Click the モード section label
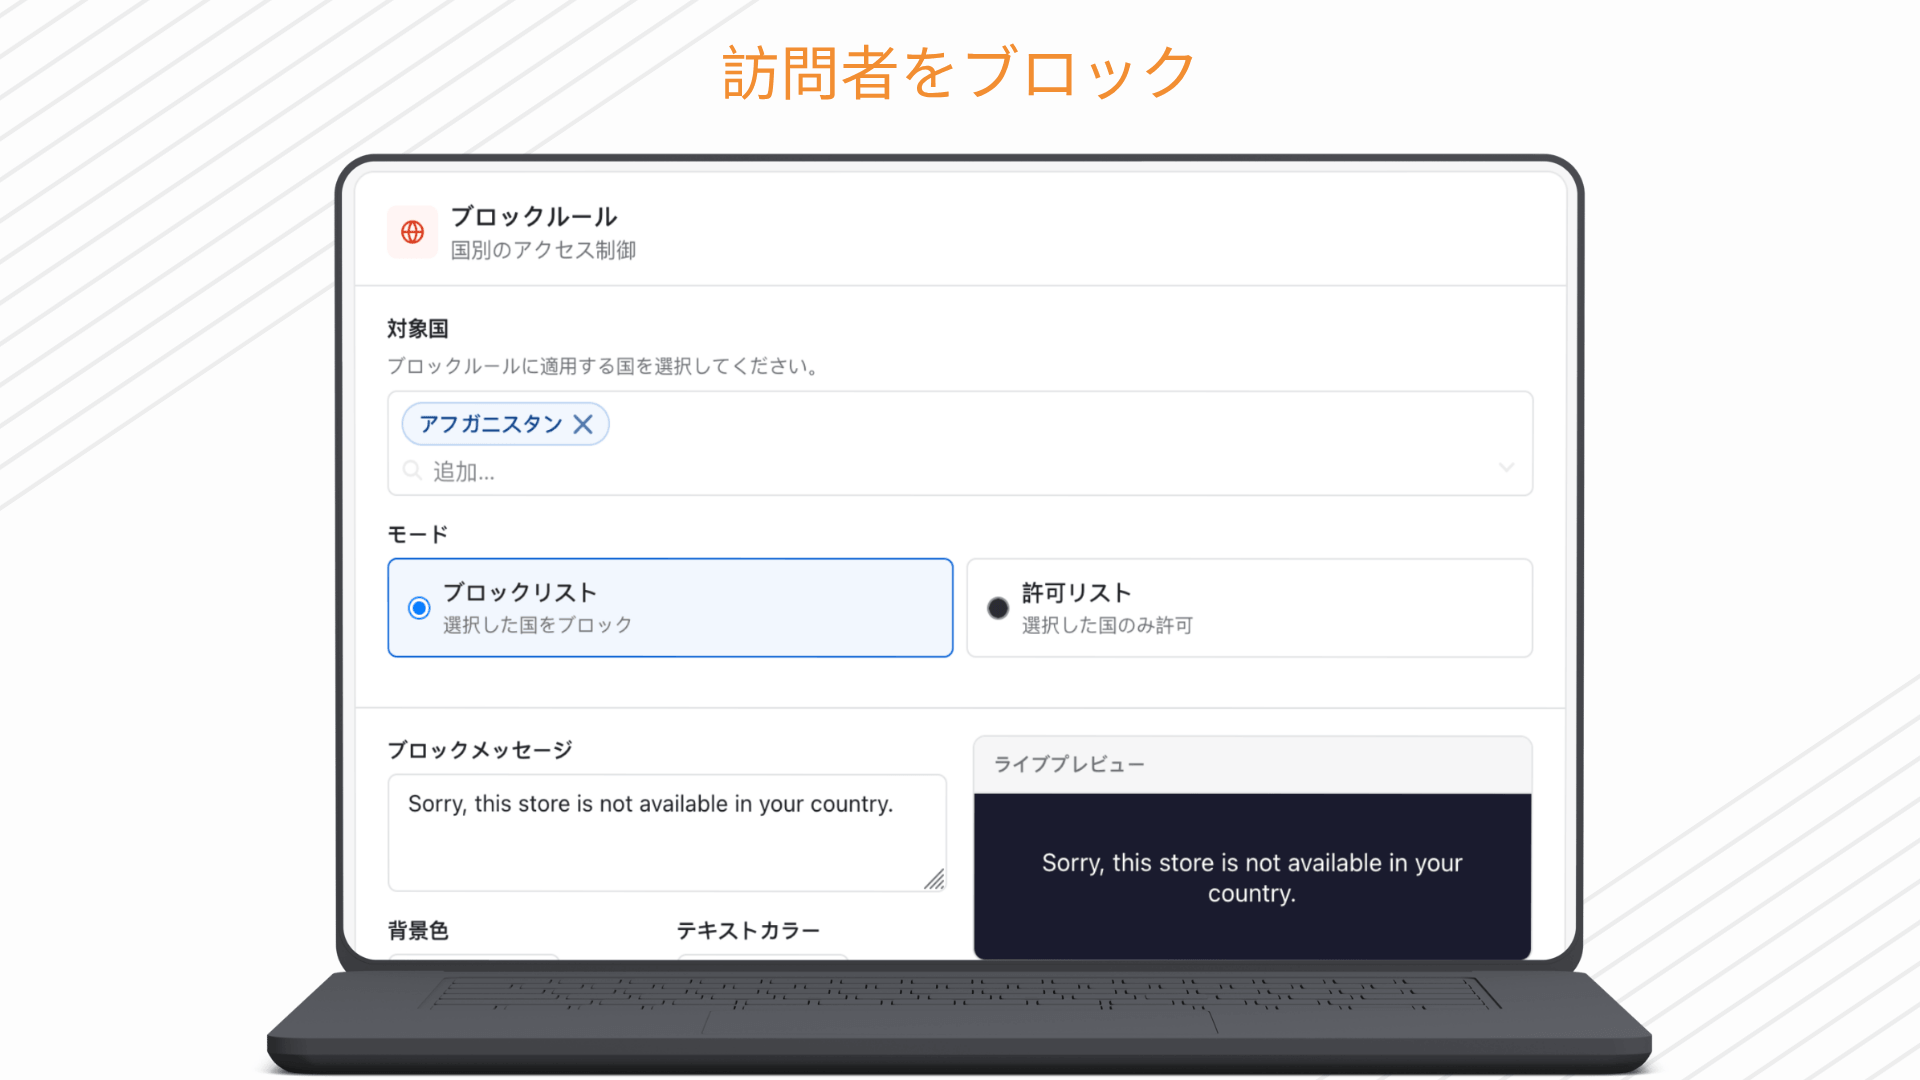 pos(418,535)
